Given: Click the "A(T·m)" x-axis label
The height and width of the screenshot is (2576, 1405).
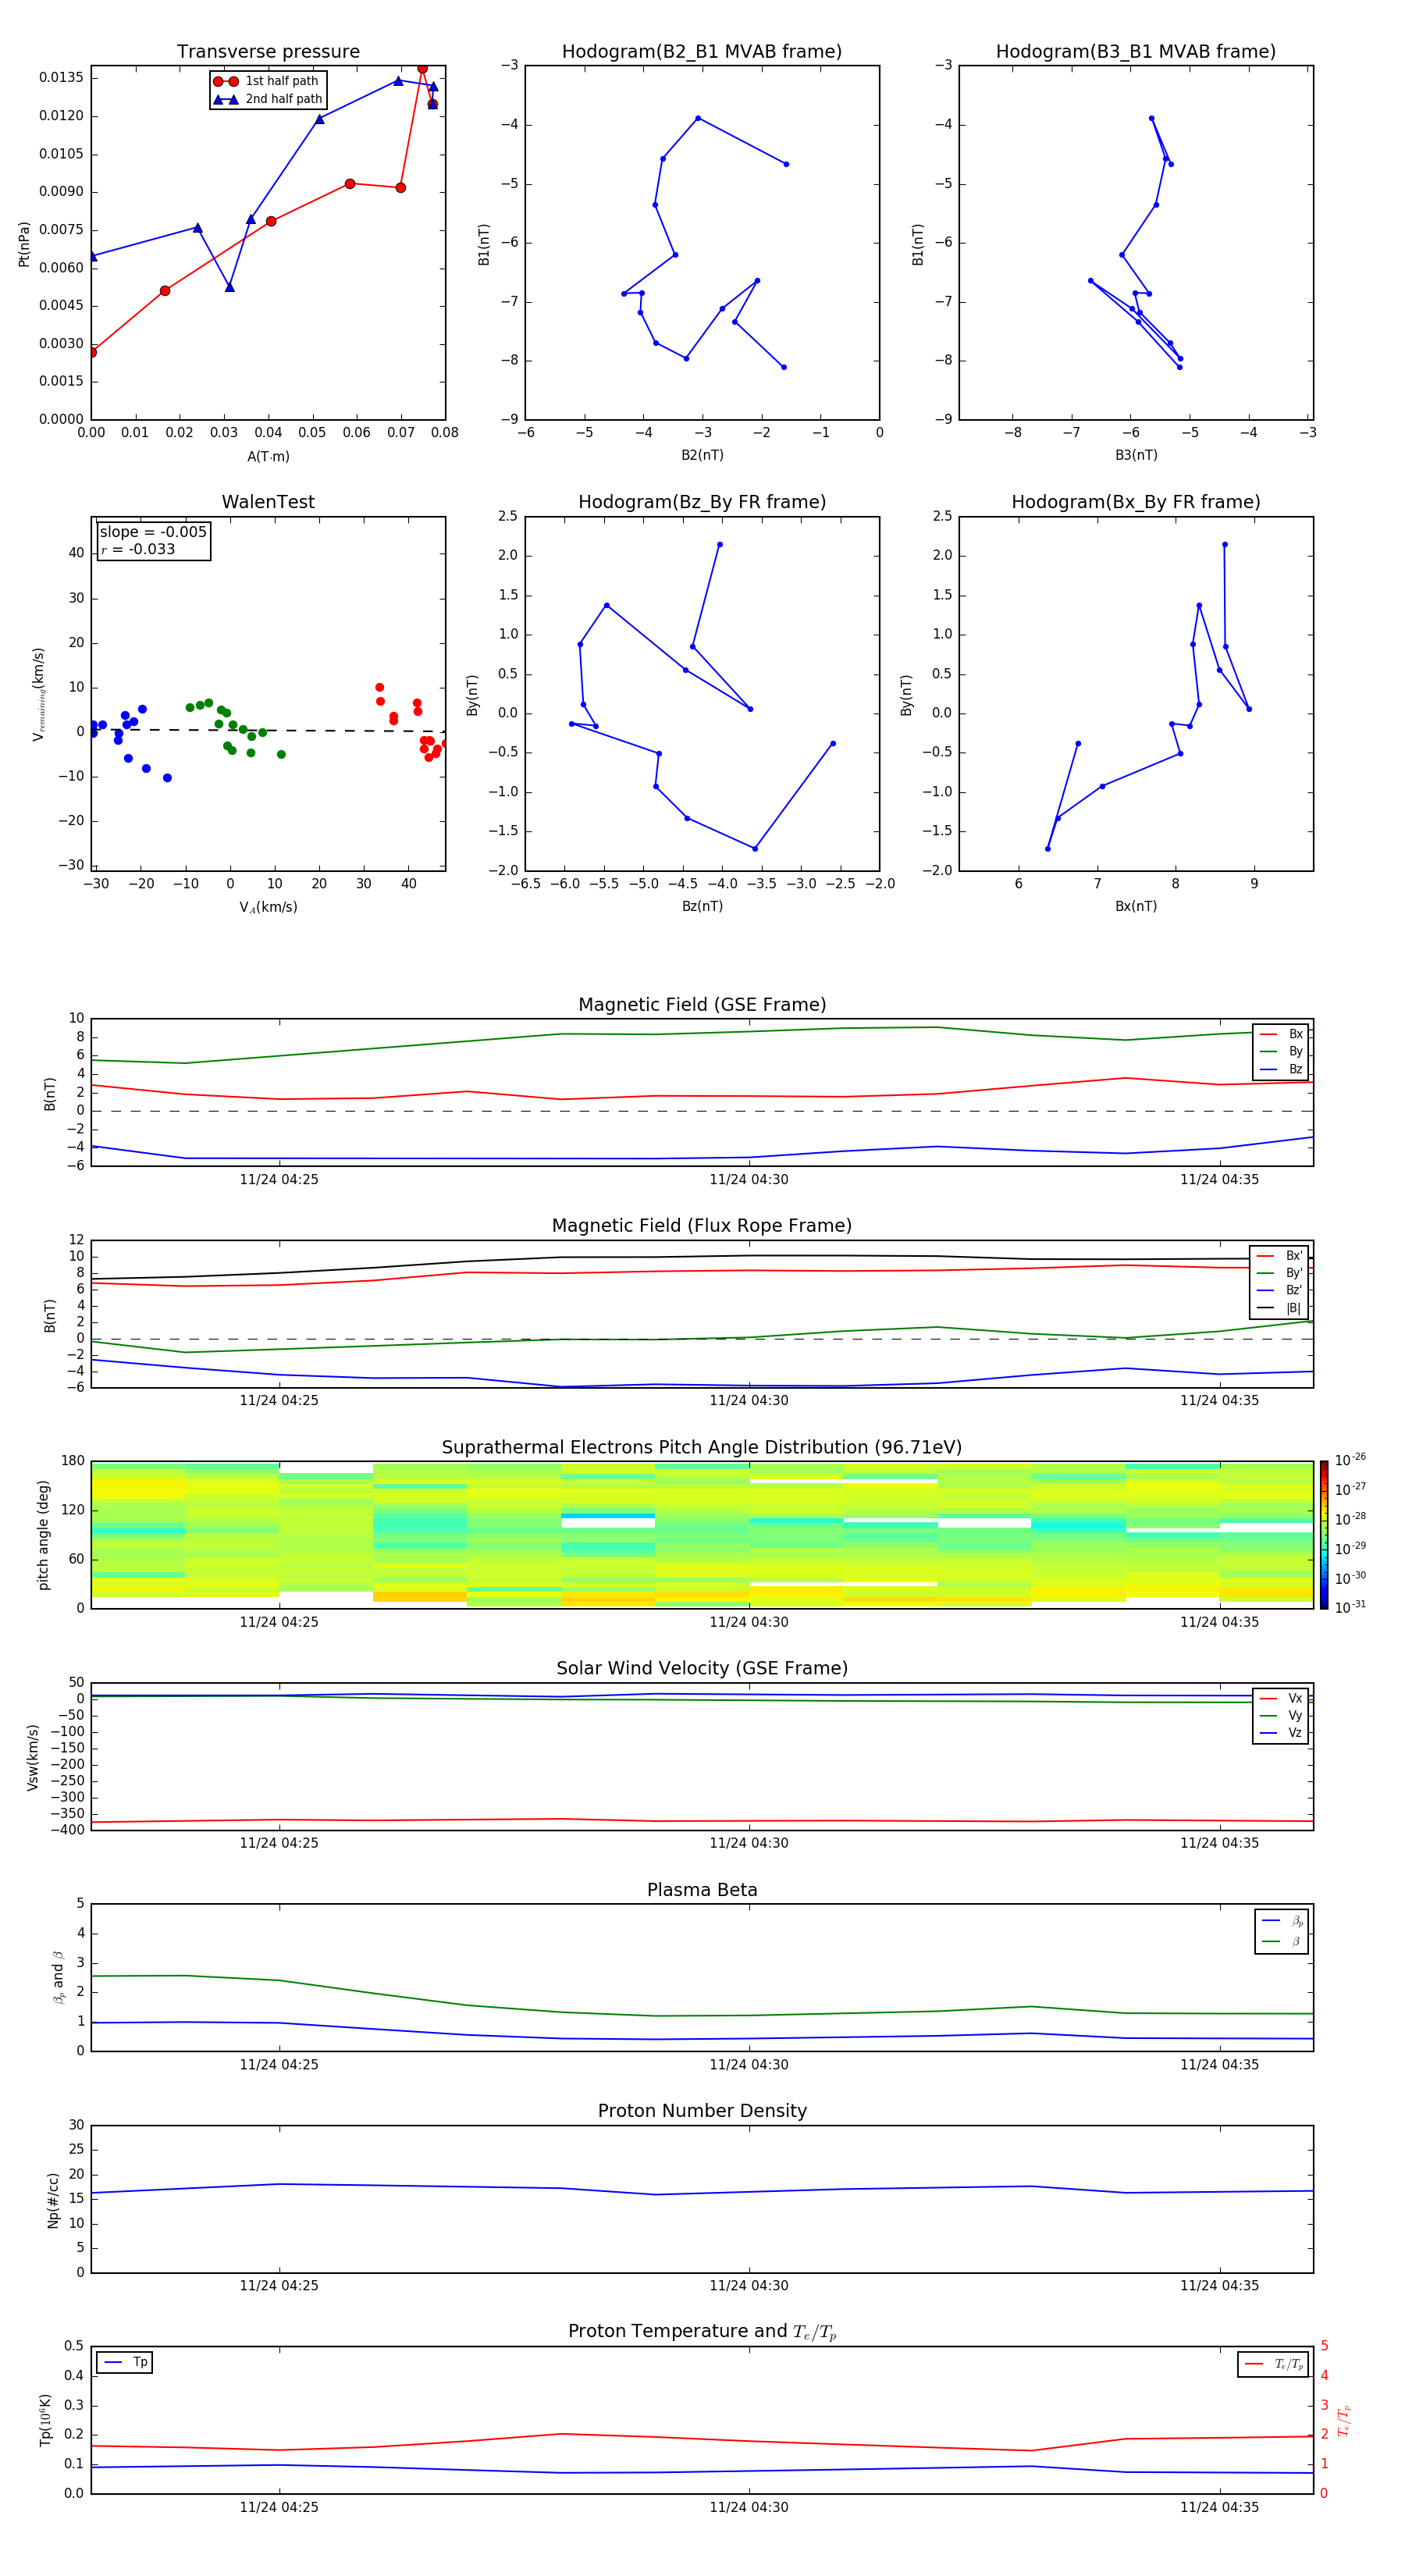Looking at the screenshot, I should pos(268,456).
